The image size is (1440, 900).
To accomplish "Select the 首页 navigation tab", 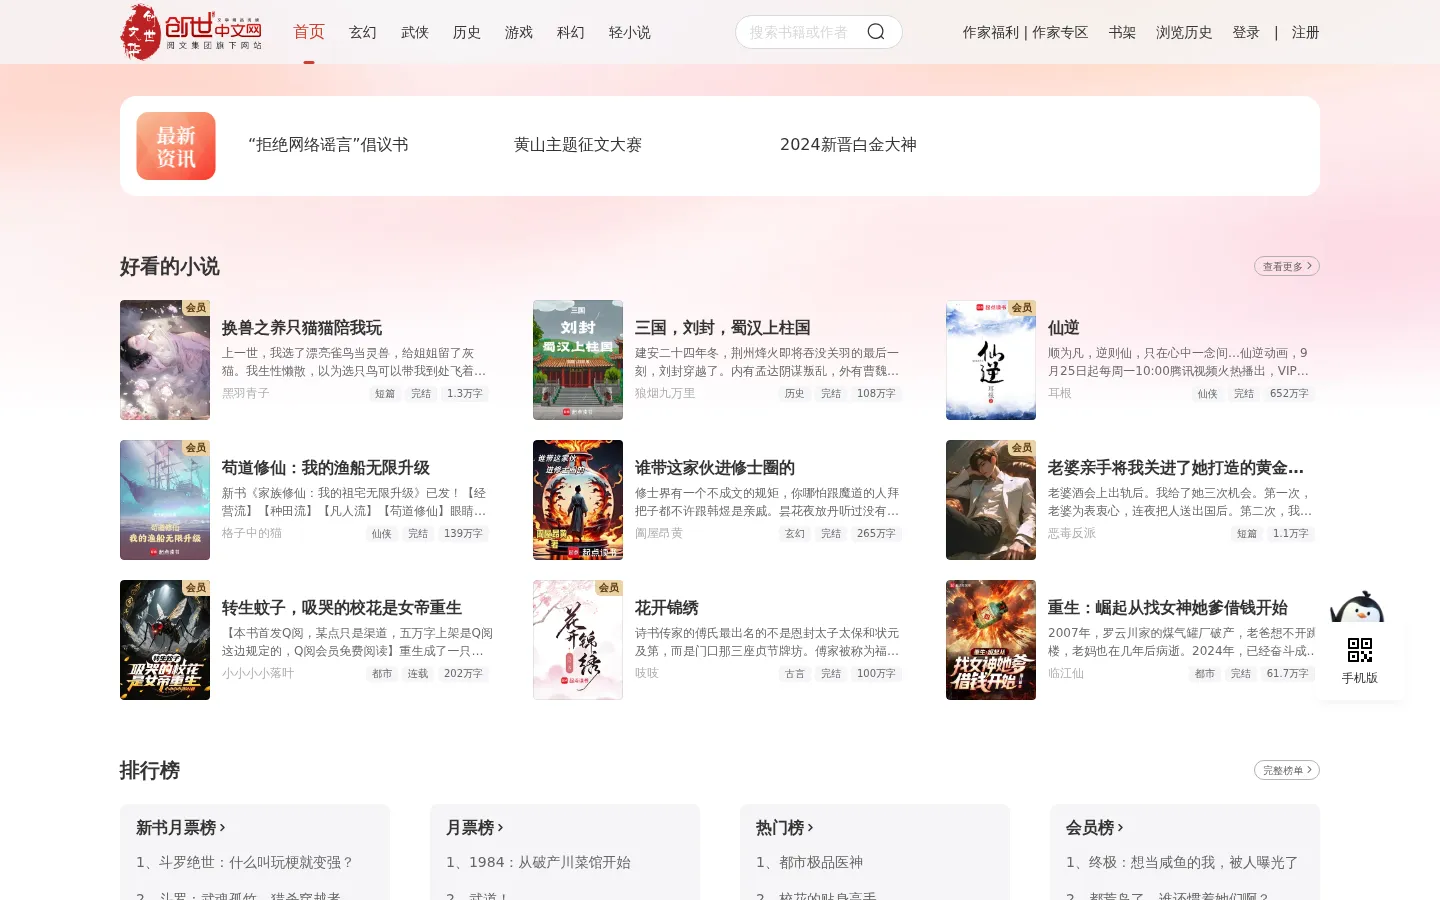I will [x=309, y=32].
